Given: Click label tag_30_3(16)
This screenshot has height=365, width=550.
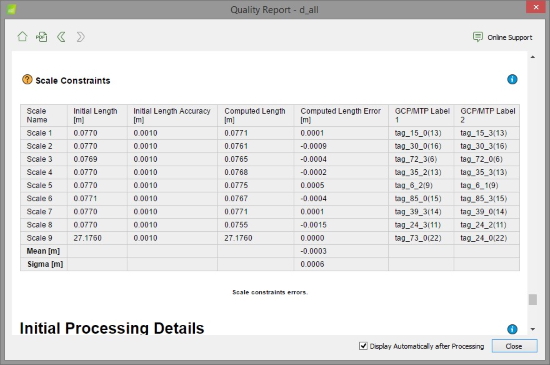Looking at the screenshot, I should tap(484, 146).
